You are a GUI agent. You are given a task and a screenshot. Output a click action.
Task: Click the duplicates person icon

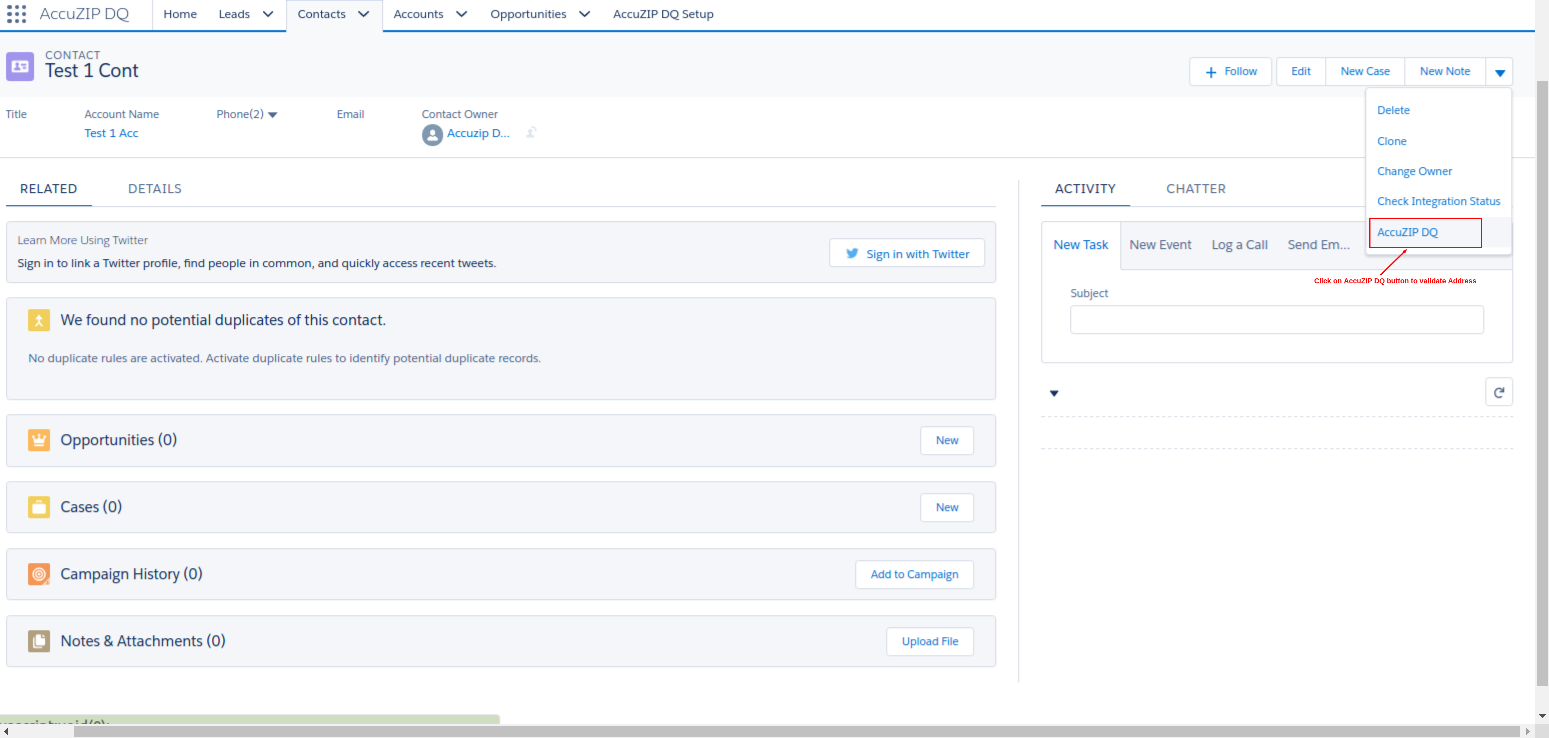(41, 321)
